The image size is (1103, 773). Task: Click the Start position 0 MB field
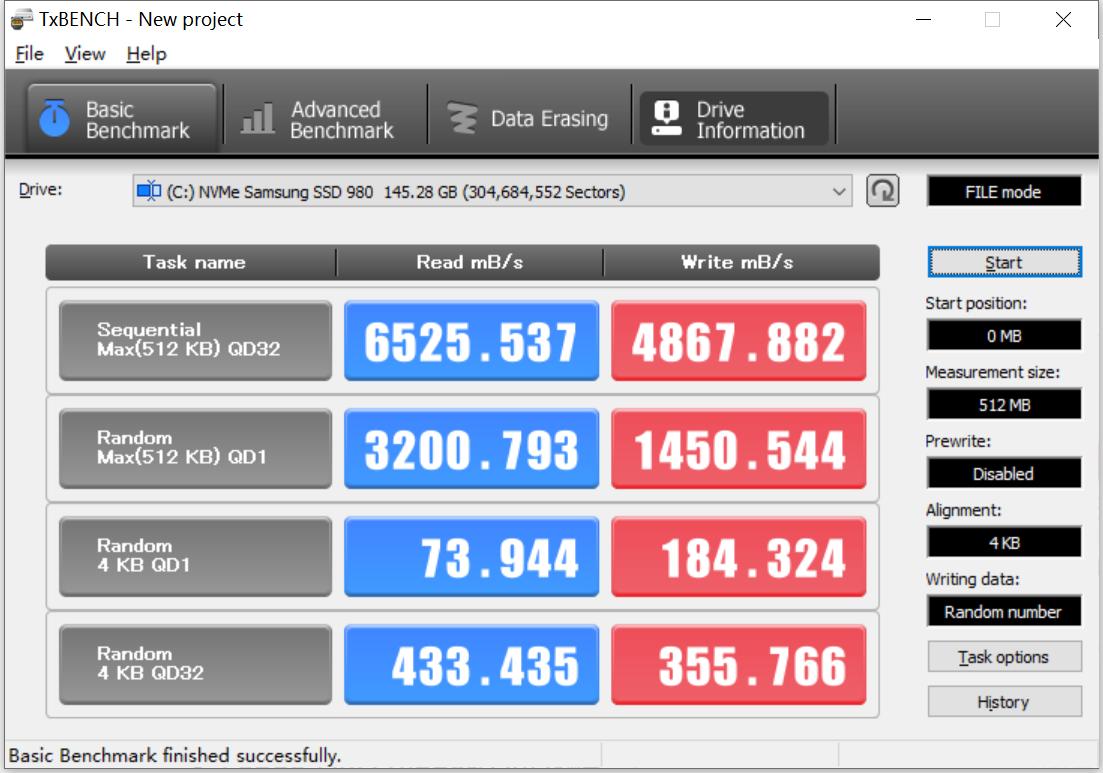[1003, 335]
